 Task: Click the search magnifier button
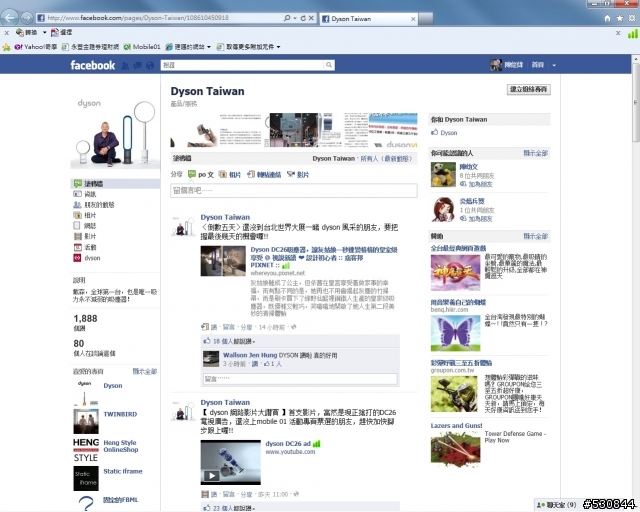pyautogui.click(x=329, y=65)
